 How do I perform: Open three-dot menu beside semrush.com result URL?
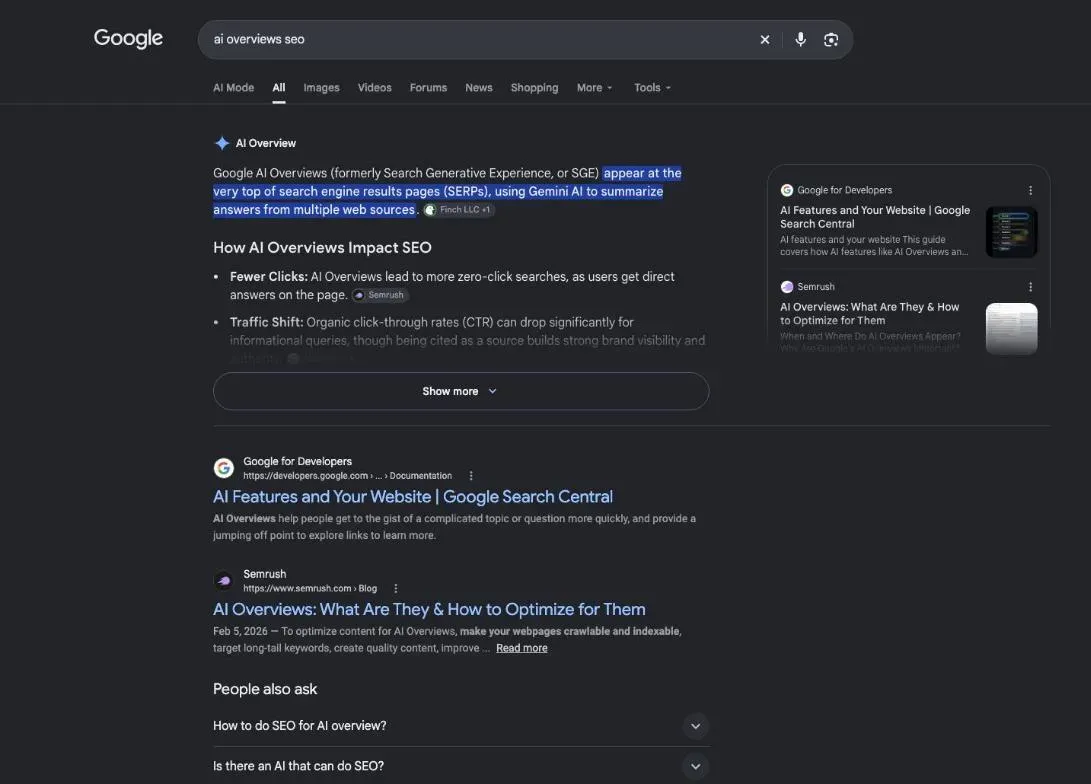click(x=396, y=589)
